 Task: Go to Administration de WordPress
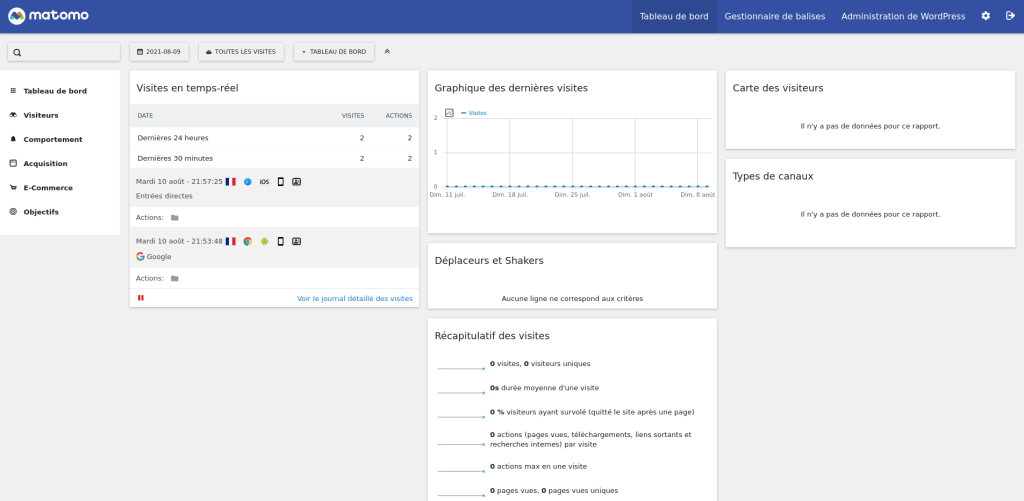tap(902, 16)
